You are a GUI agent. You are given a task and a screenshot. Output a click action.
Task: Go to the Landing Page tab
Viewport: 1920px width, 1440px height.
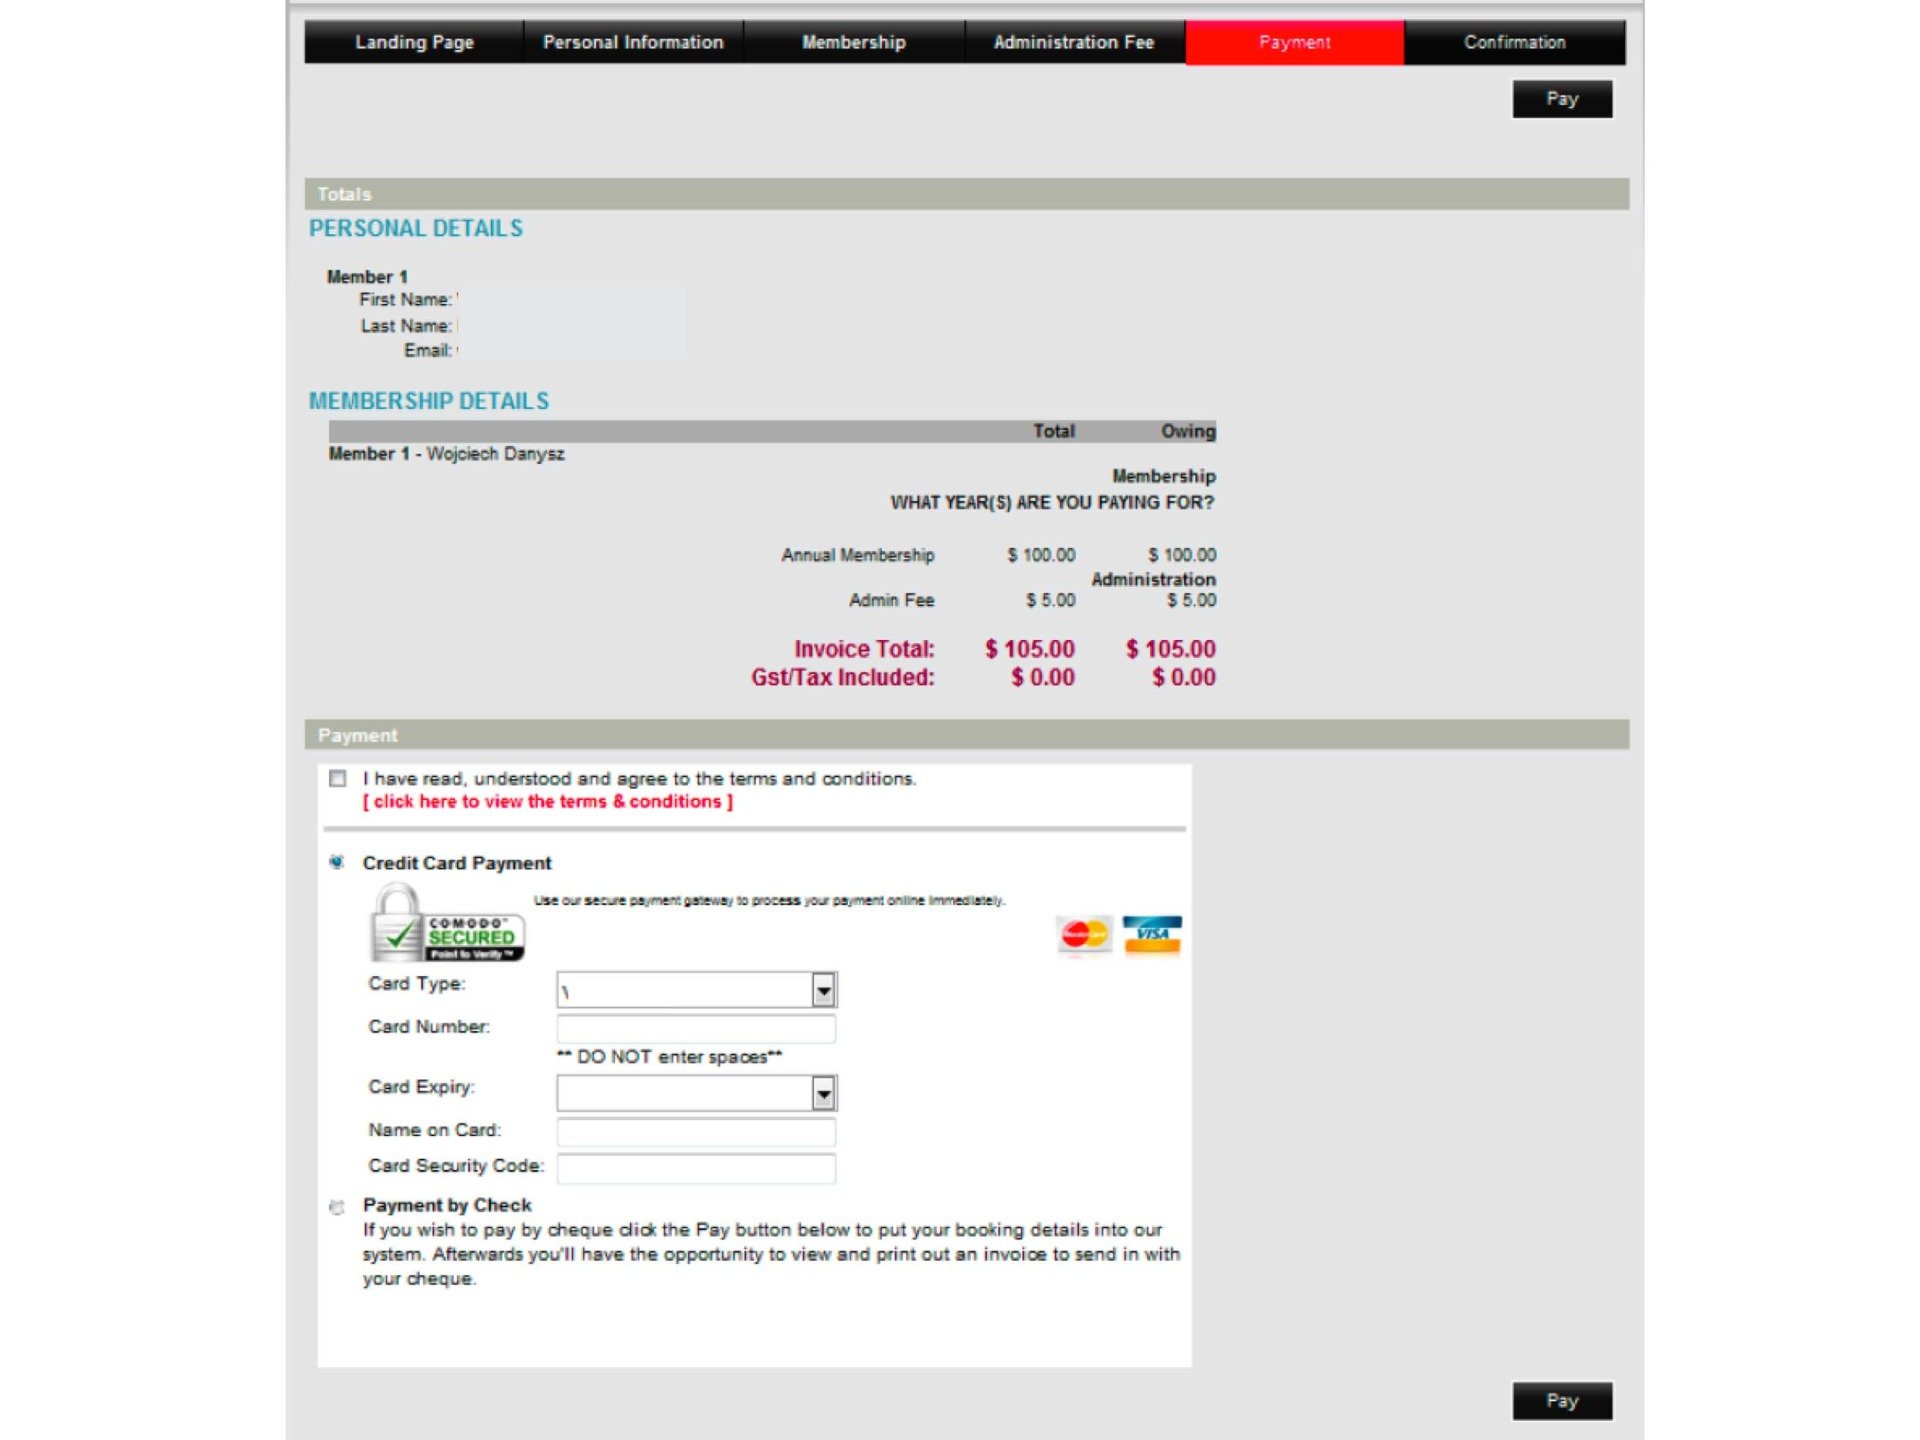pos(414,42)
